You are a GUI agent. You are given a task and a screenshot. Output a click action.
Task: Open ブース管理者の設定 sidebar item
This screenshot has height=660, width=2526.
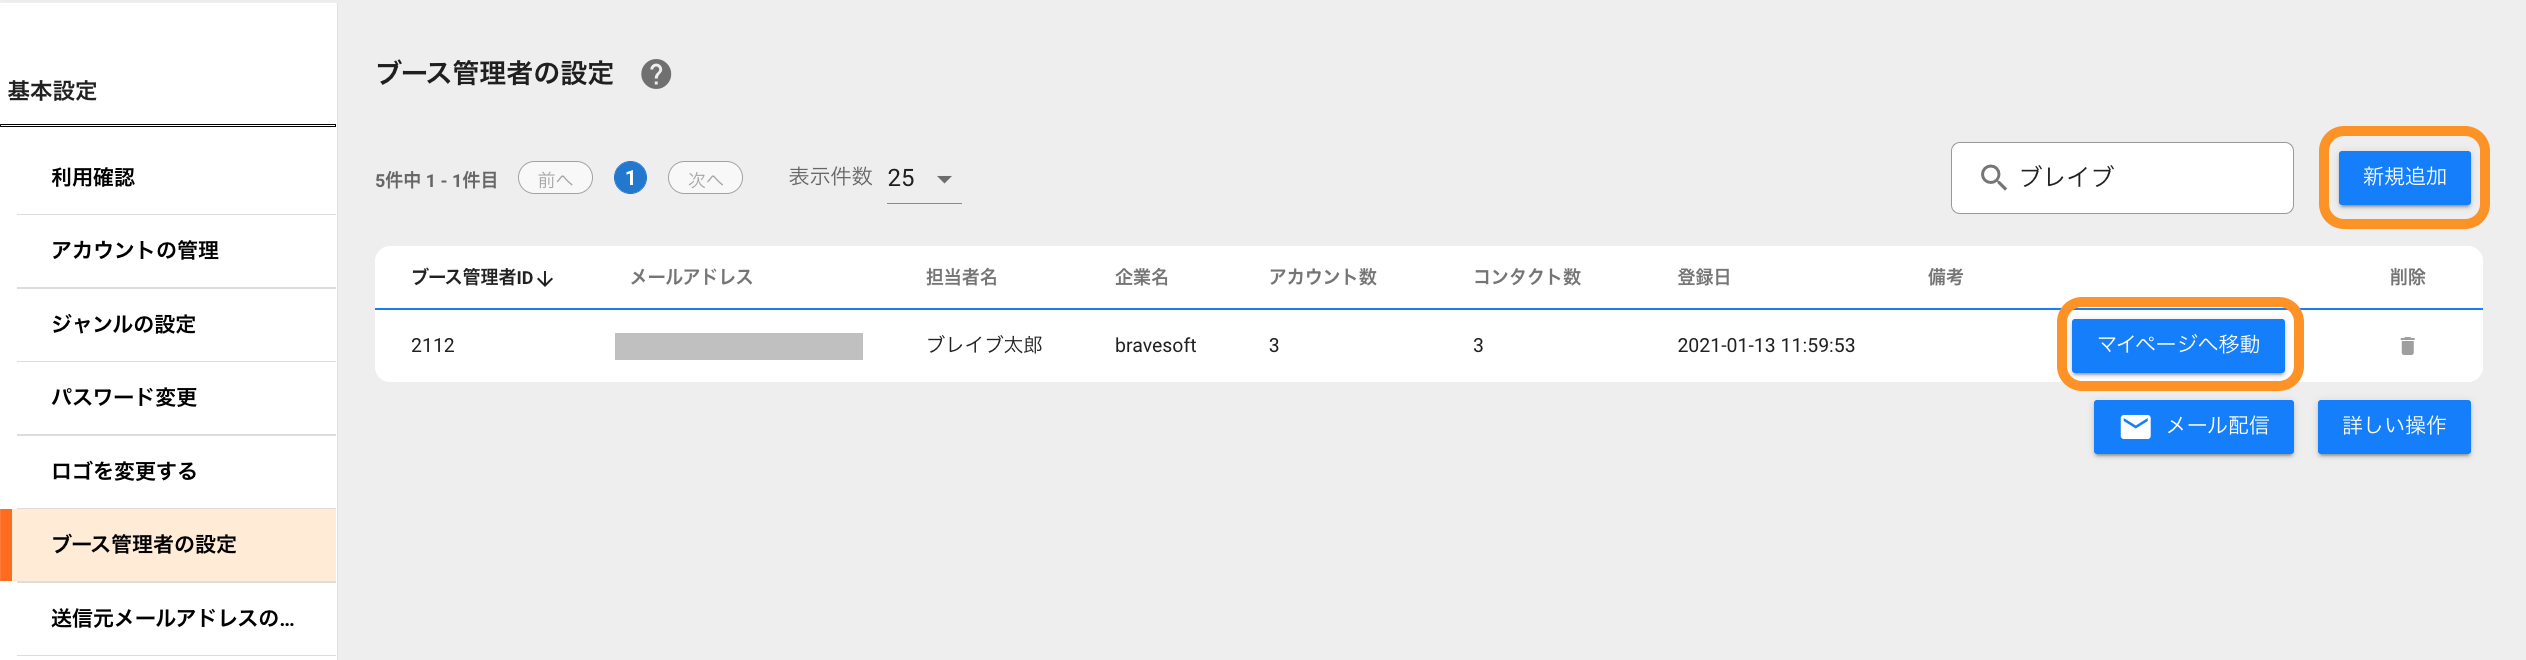click(x=144, y=545)
